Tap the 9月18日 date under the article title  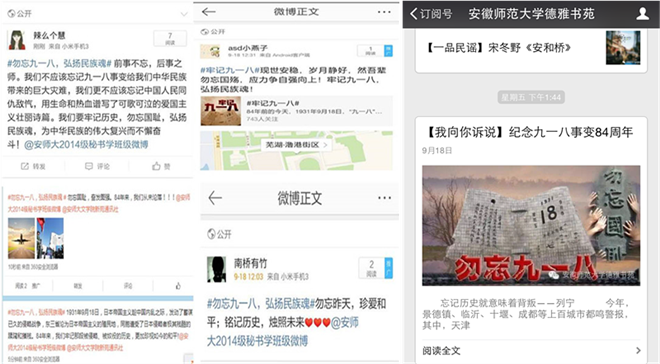tap(437, 151)
